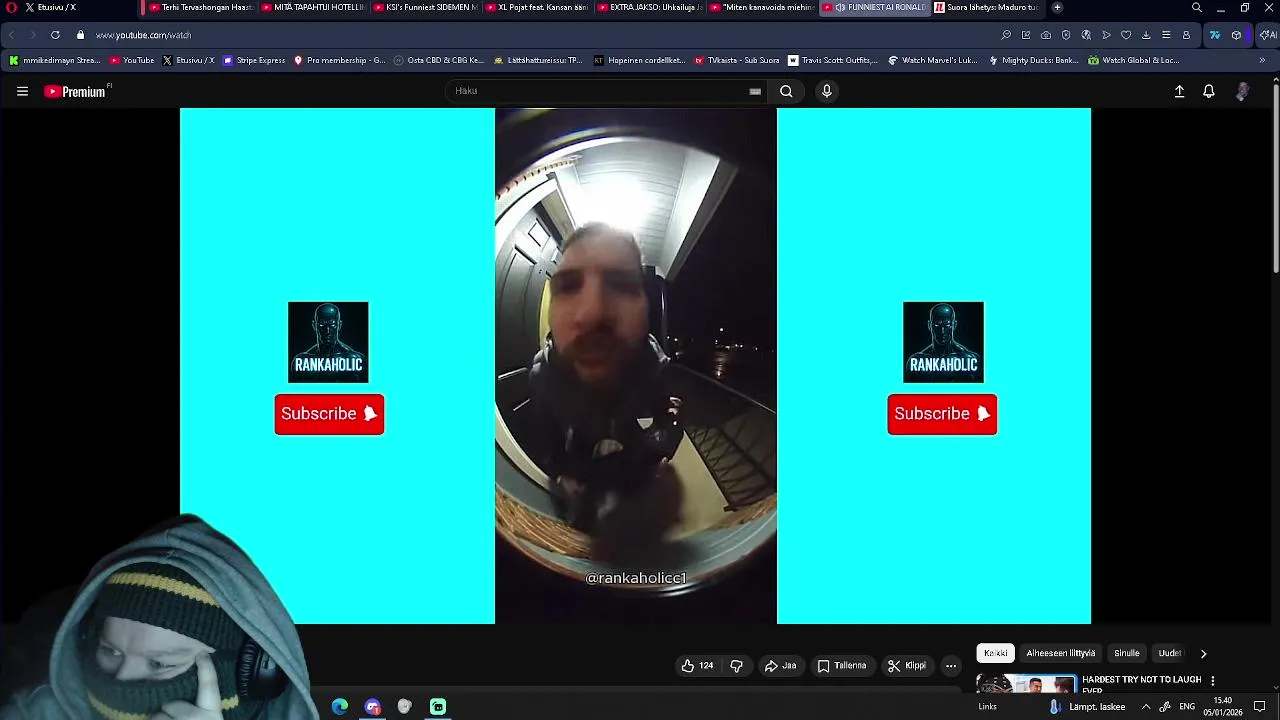Open the player play icon in toolbar
Image resolution: width=1280 pixels, height=720 pixels.
pos(1106,35)
